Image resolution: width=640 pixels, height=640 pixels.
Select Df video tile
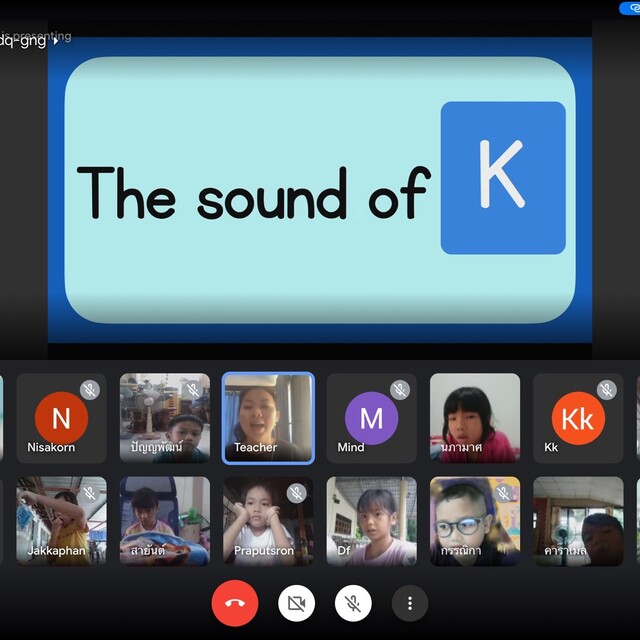coord(371,521)
